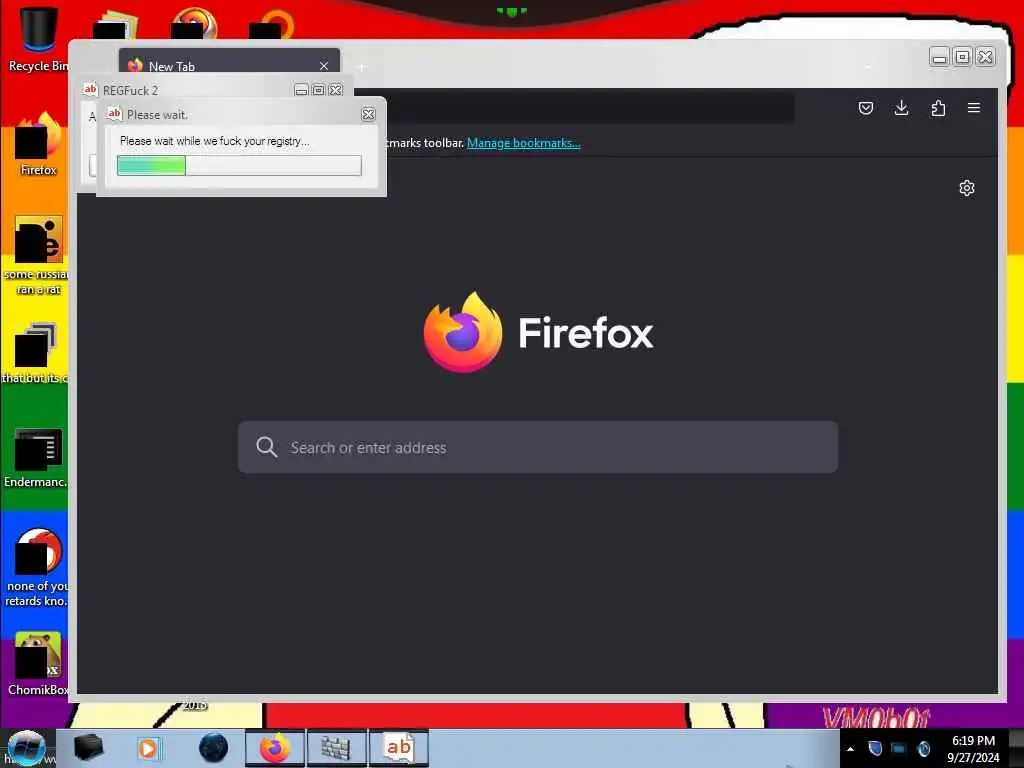Viewport: 1024px width, 768px height.
Task: Click the shield tray icon
Action: coord(875,748)
